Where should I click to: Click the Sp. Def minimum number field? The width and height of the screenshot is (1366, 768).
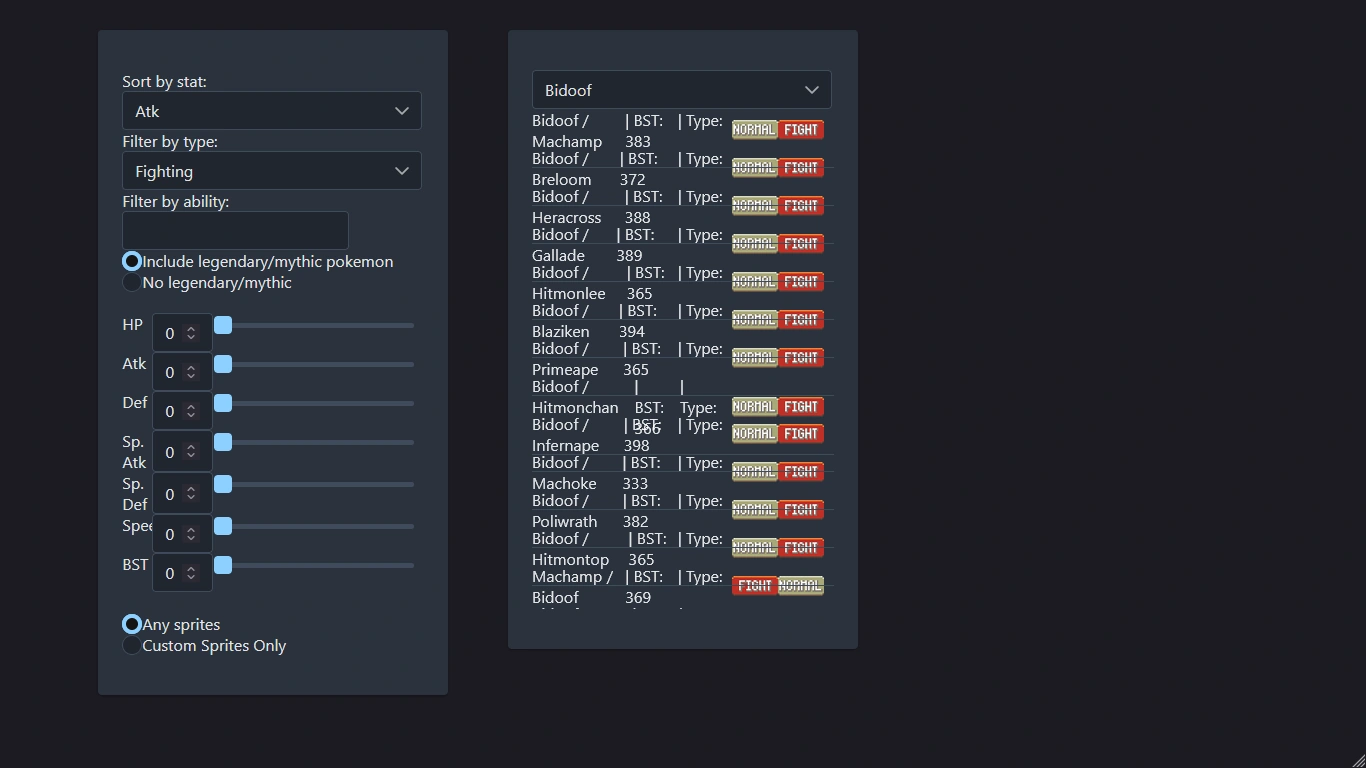pos(182,494)
